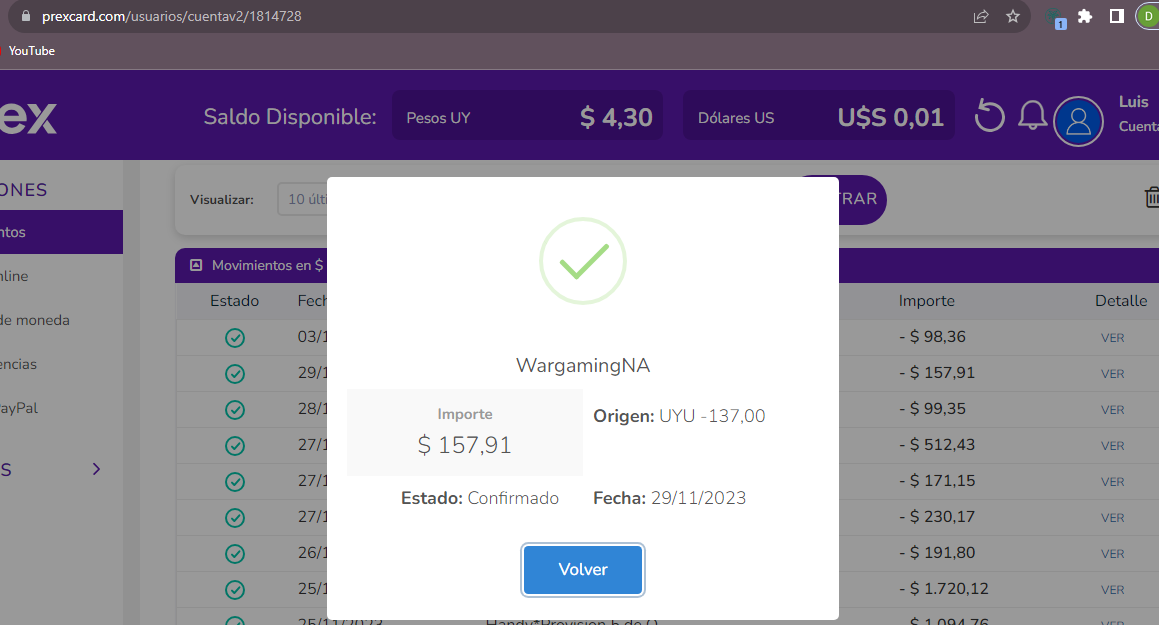Click the site lock icon in address bar

pos(26,16)
